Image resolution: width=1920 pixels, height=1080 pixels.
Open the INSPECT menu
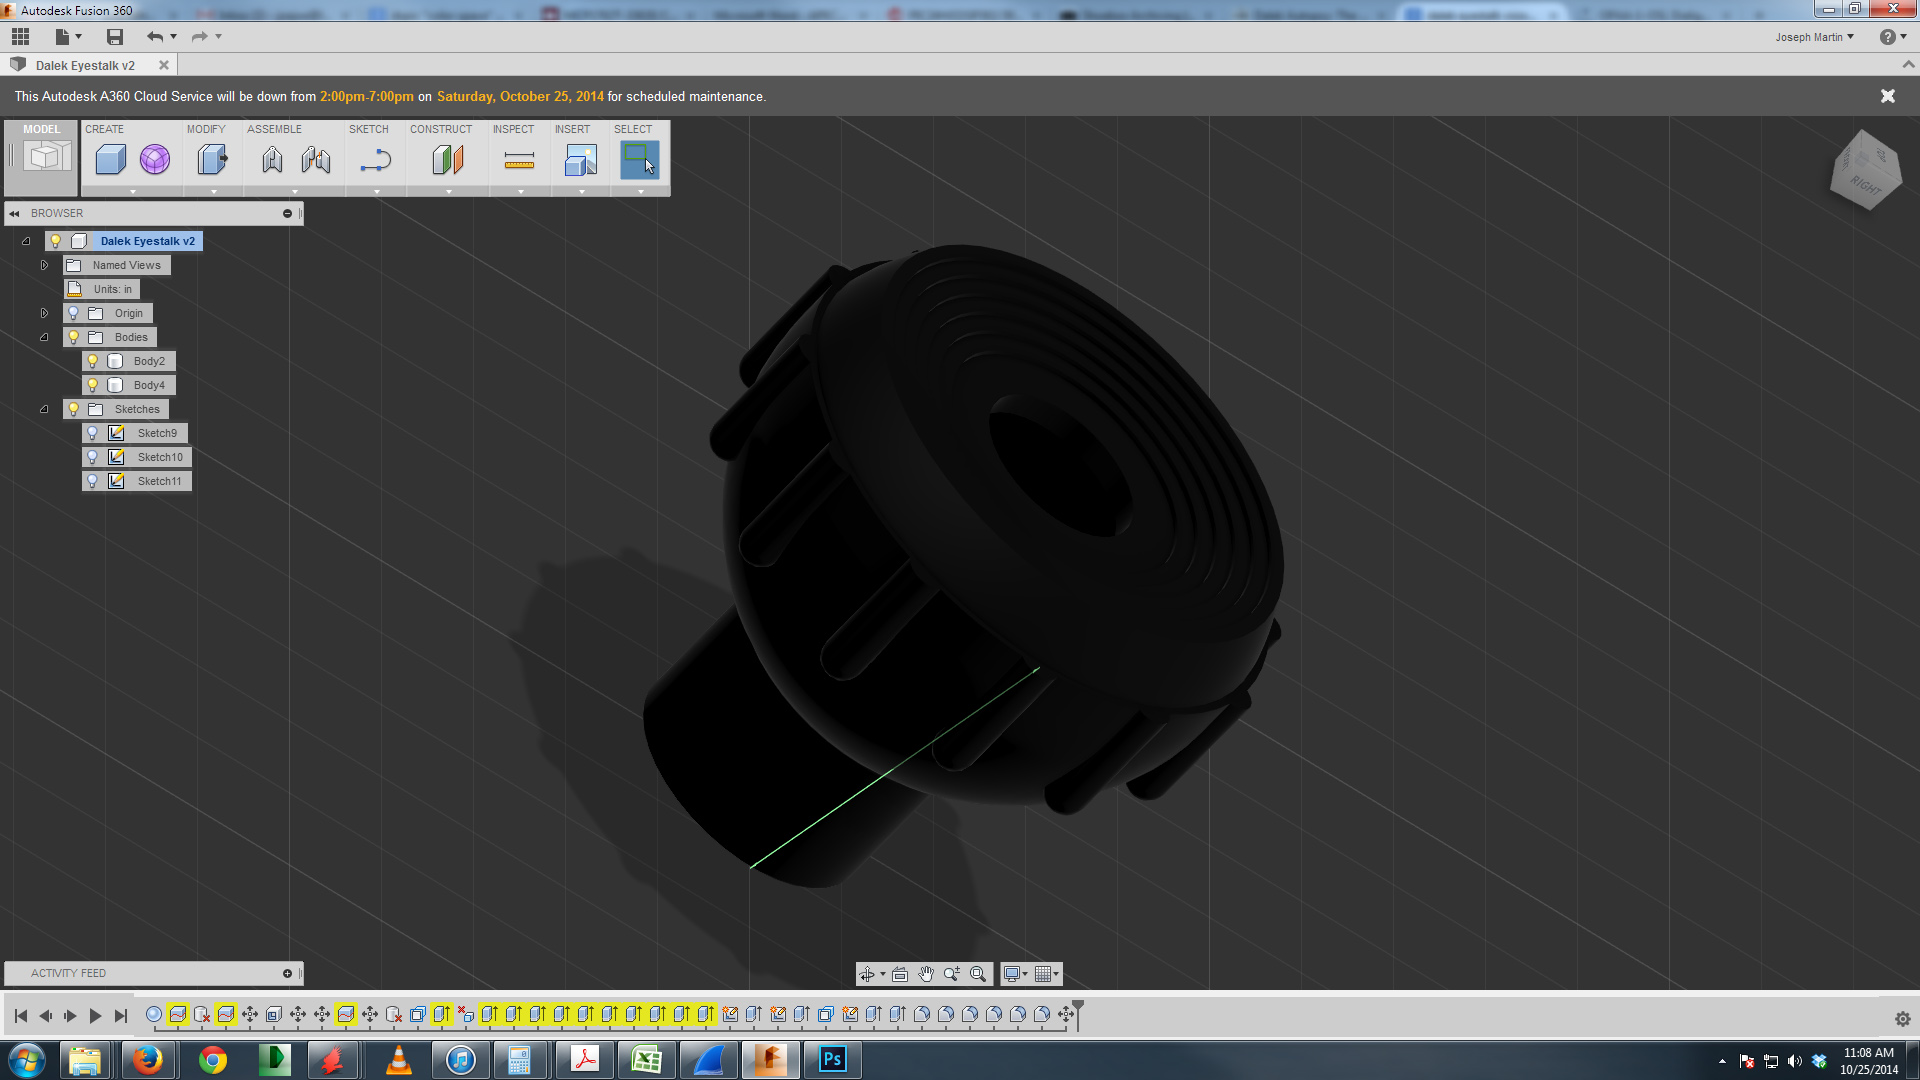pos(513,129)
